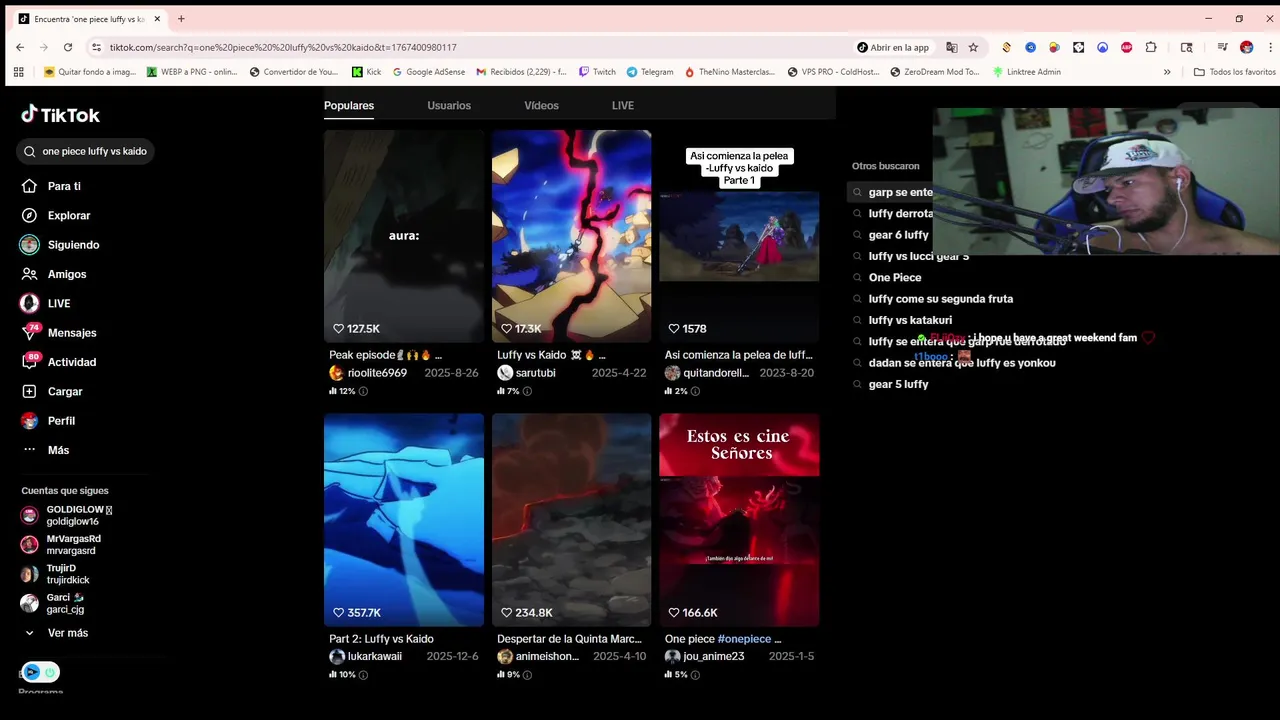Open 'Estos es cine Señores' video thumbnail
This screenshot has height=720, width=1280.
(x=739, y=520)
